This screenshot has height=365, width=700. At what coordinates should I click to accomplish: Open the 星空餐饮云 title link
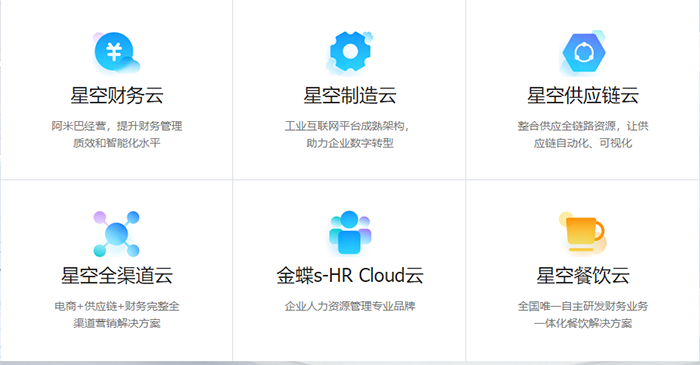(583, 275)
